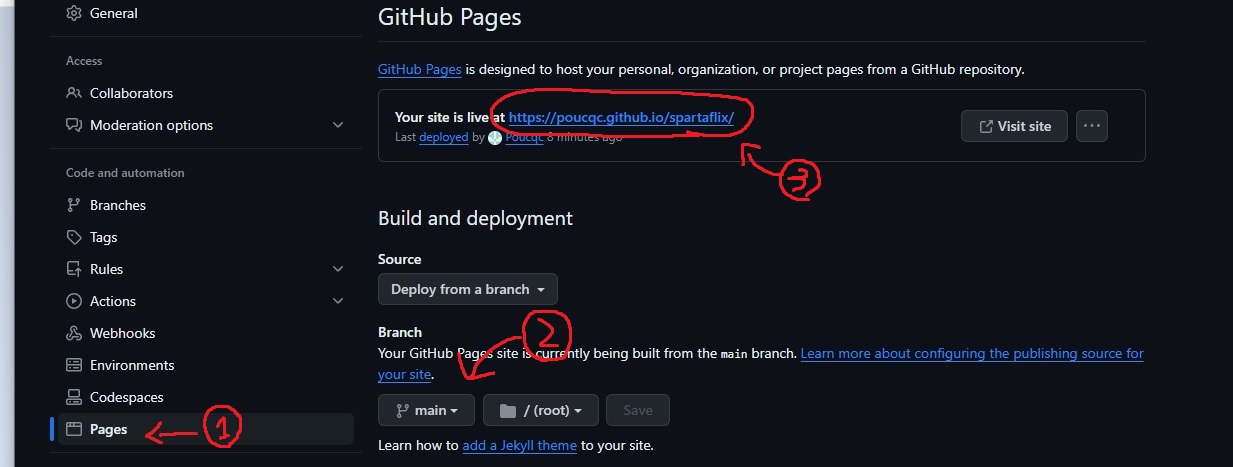This screenshot has width=1233, height=467.
Task: Click the Webhooks icon
Action: tap(73, 333)
